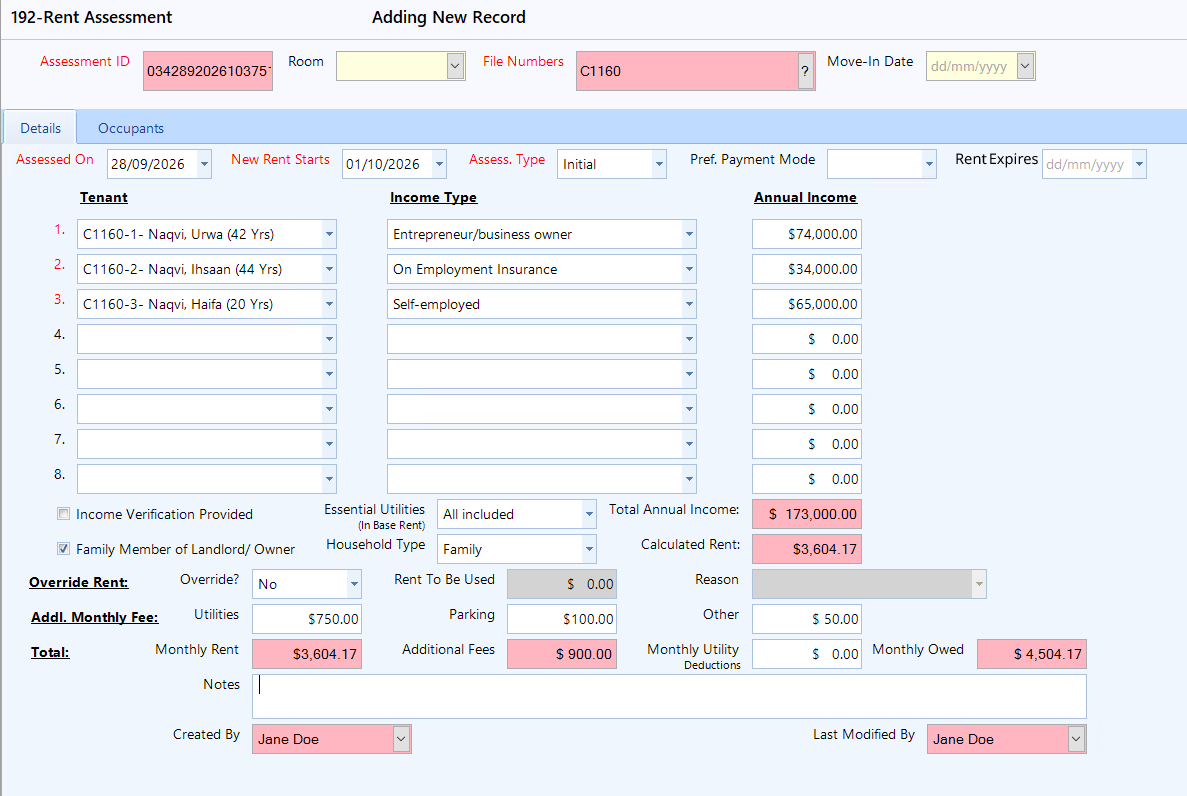Viewport: 1187px width, 796px height.
Task: Click the Assessment ID field
Action: coord(208,71)
